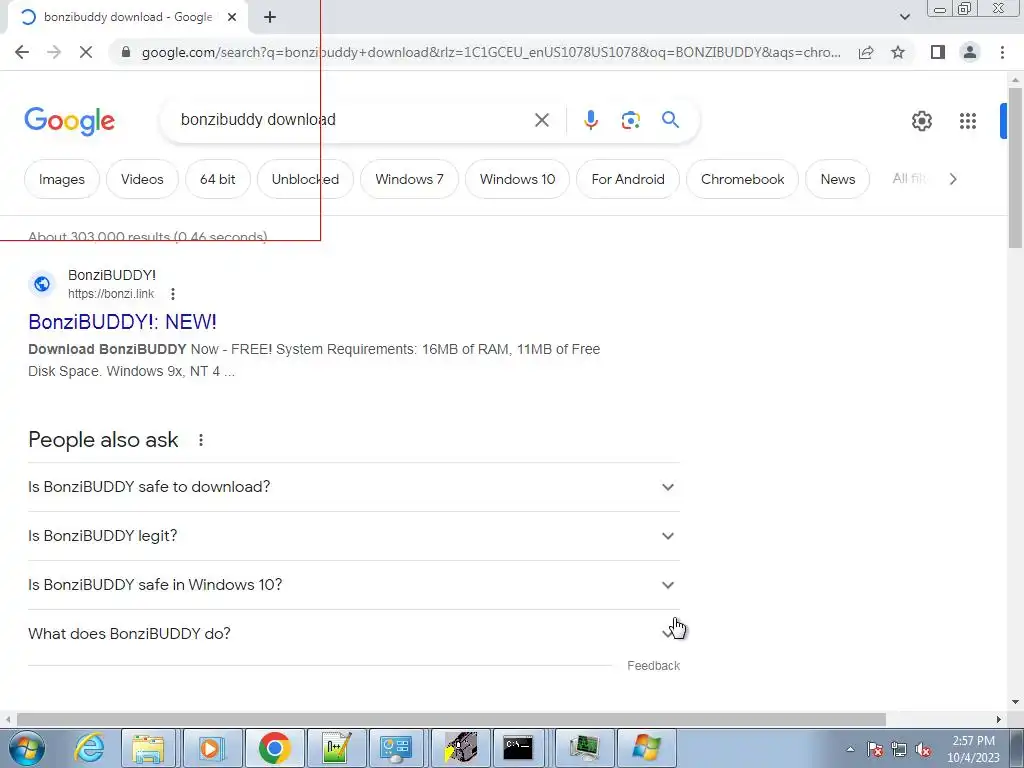Viewport: 1024px width, 768px height.
Task: View site information via the lock icon
Action: coord(126,52)
